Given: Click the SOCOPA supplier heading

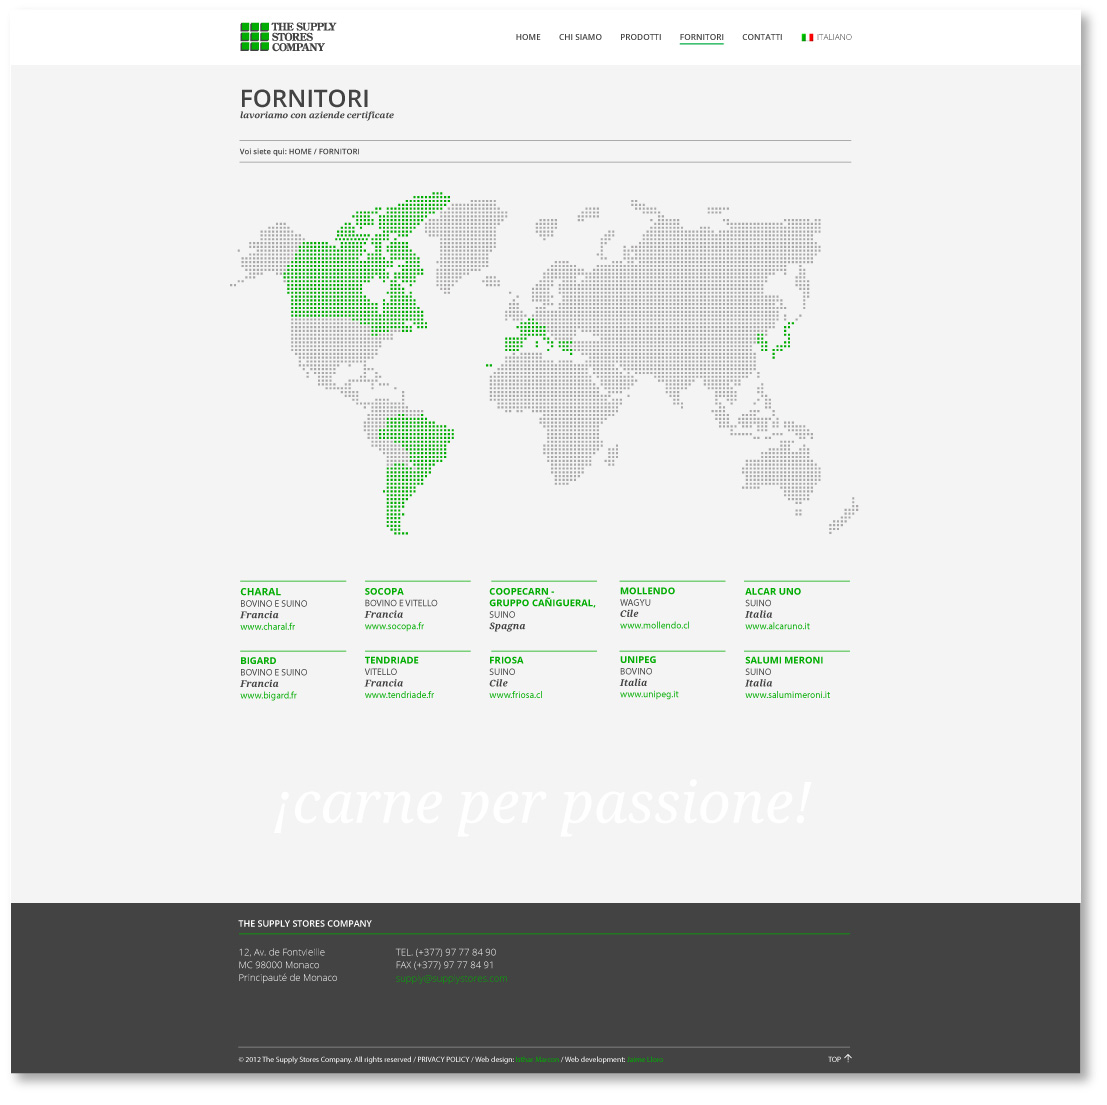Looking at the screenshot, I should click(384, 592).
